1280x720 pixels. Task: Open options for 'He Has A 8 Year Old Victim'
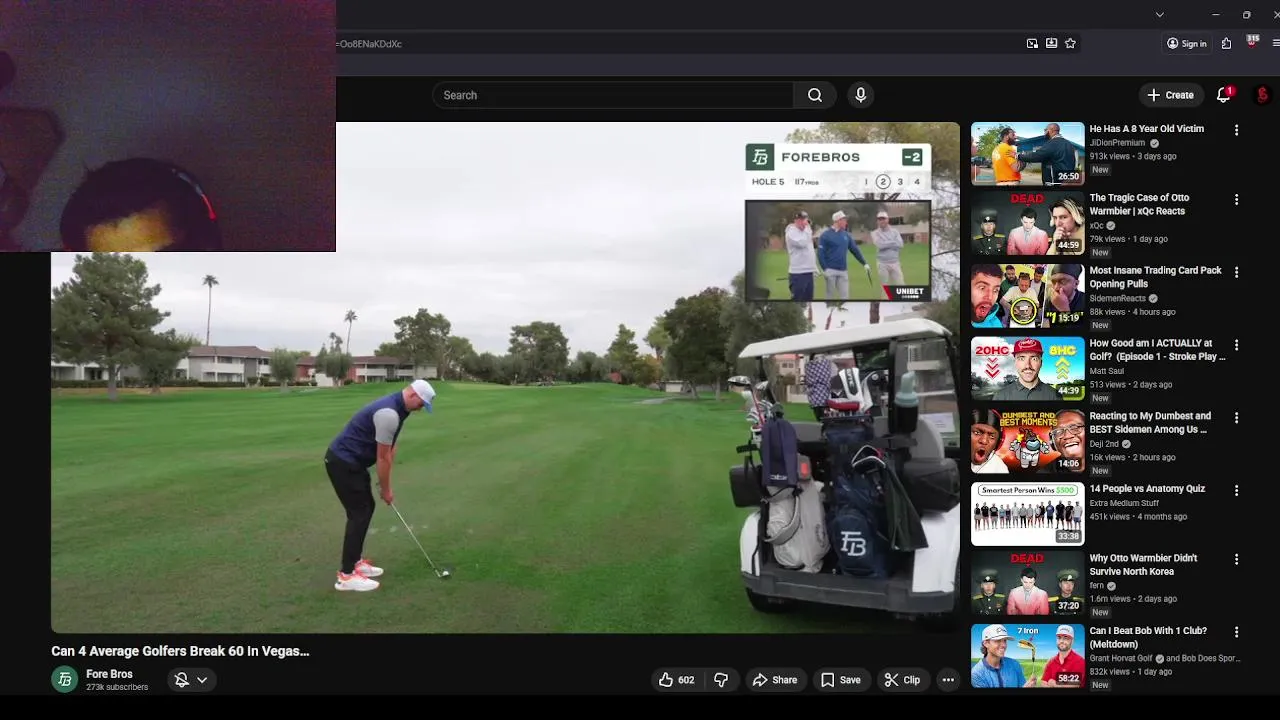1236,130
